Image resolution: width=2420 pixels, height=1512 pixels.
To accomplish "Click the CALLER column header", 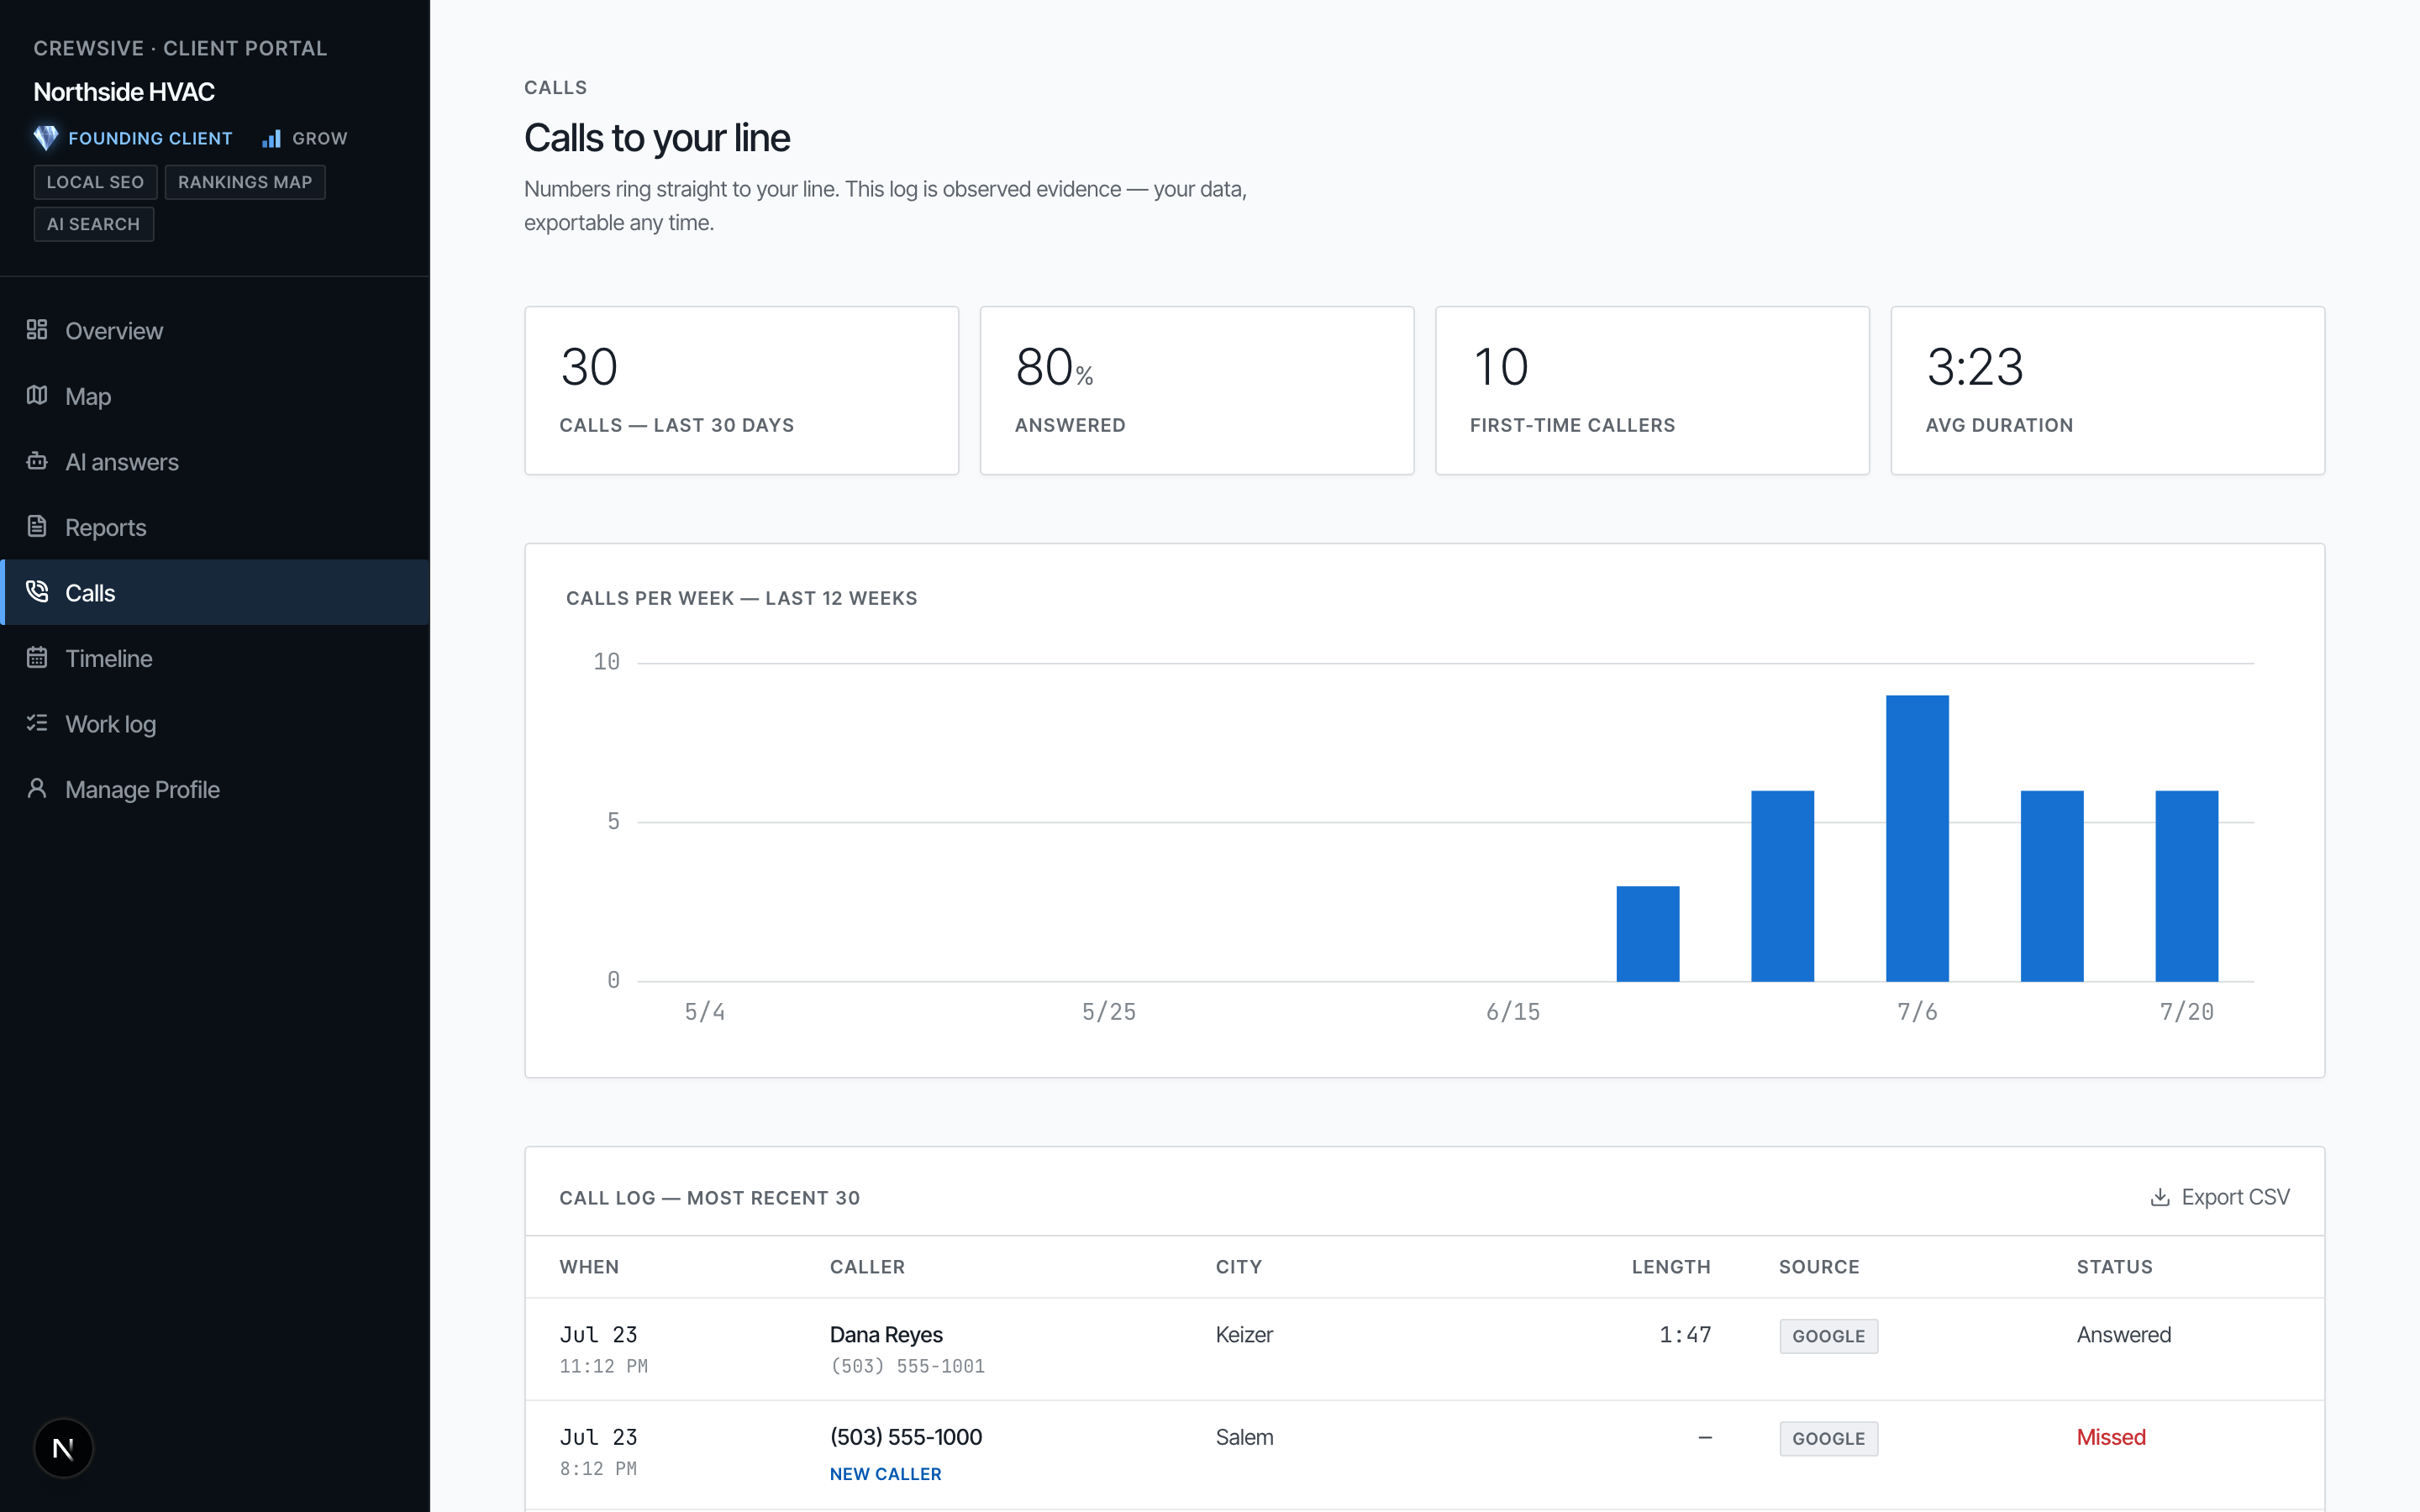I will (867, 1267).
